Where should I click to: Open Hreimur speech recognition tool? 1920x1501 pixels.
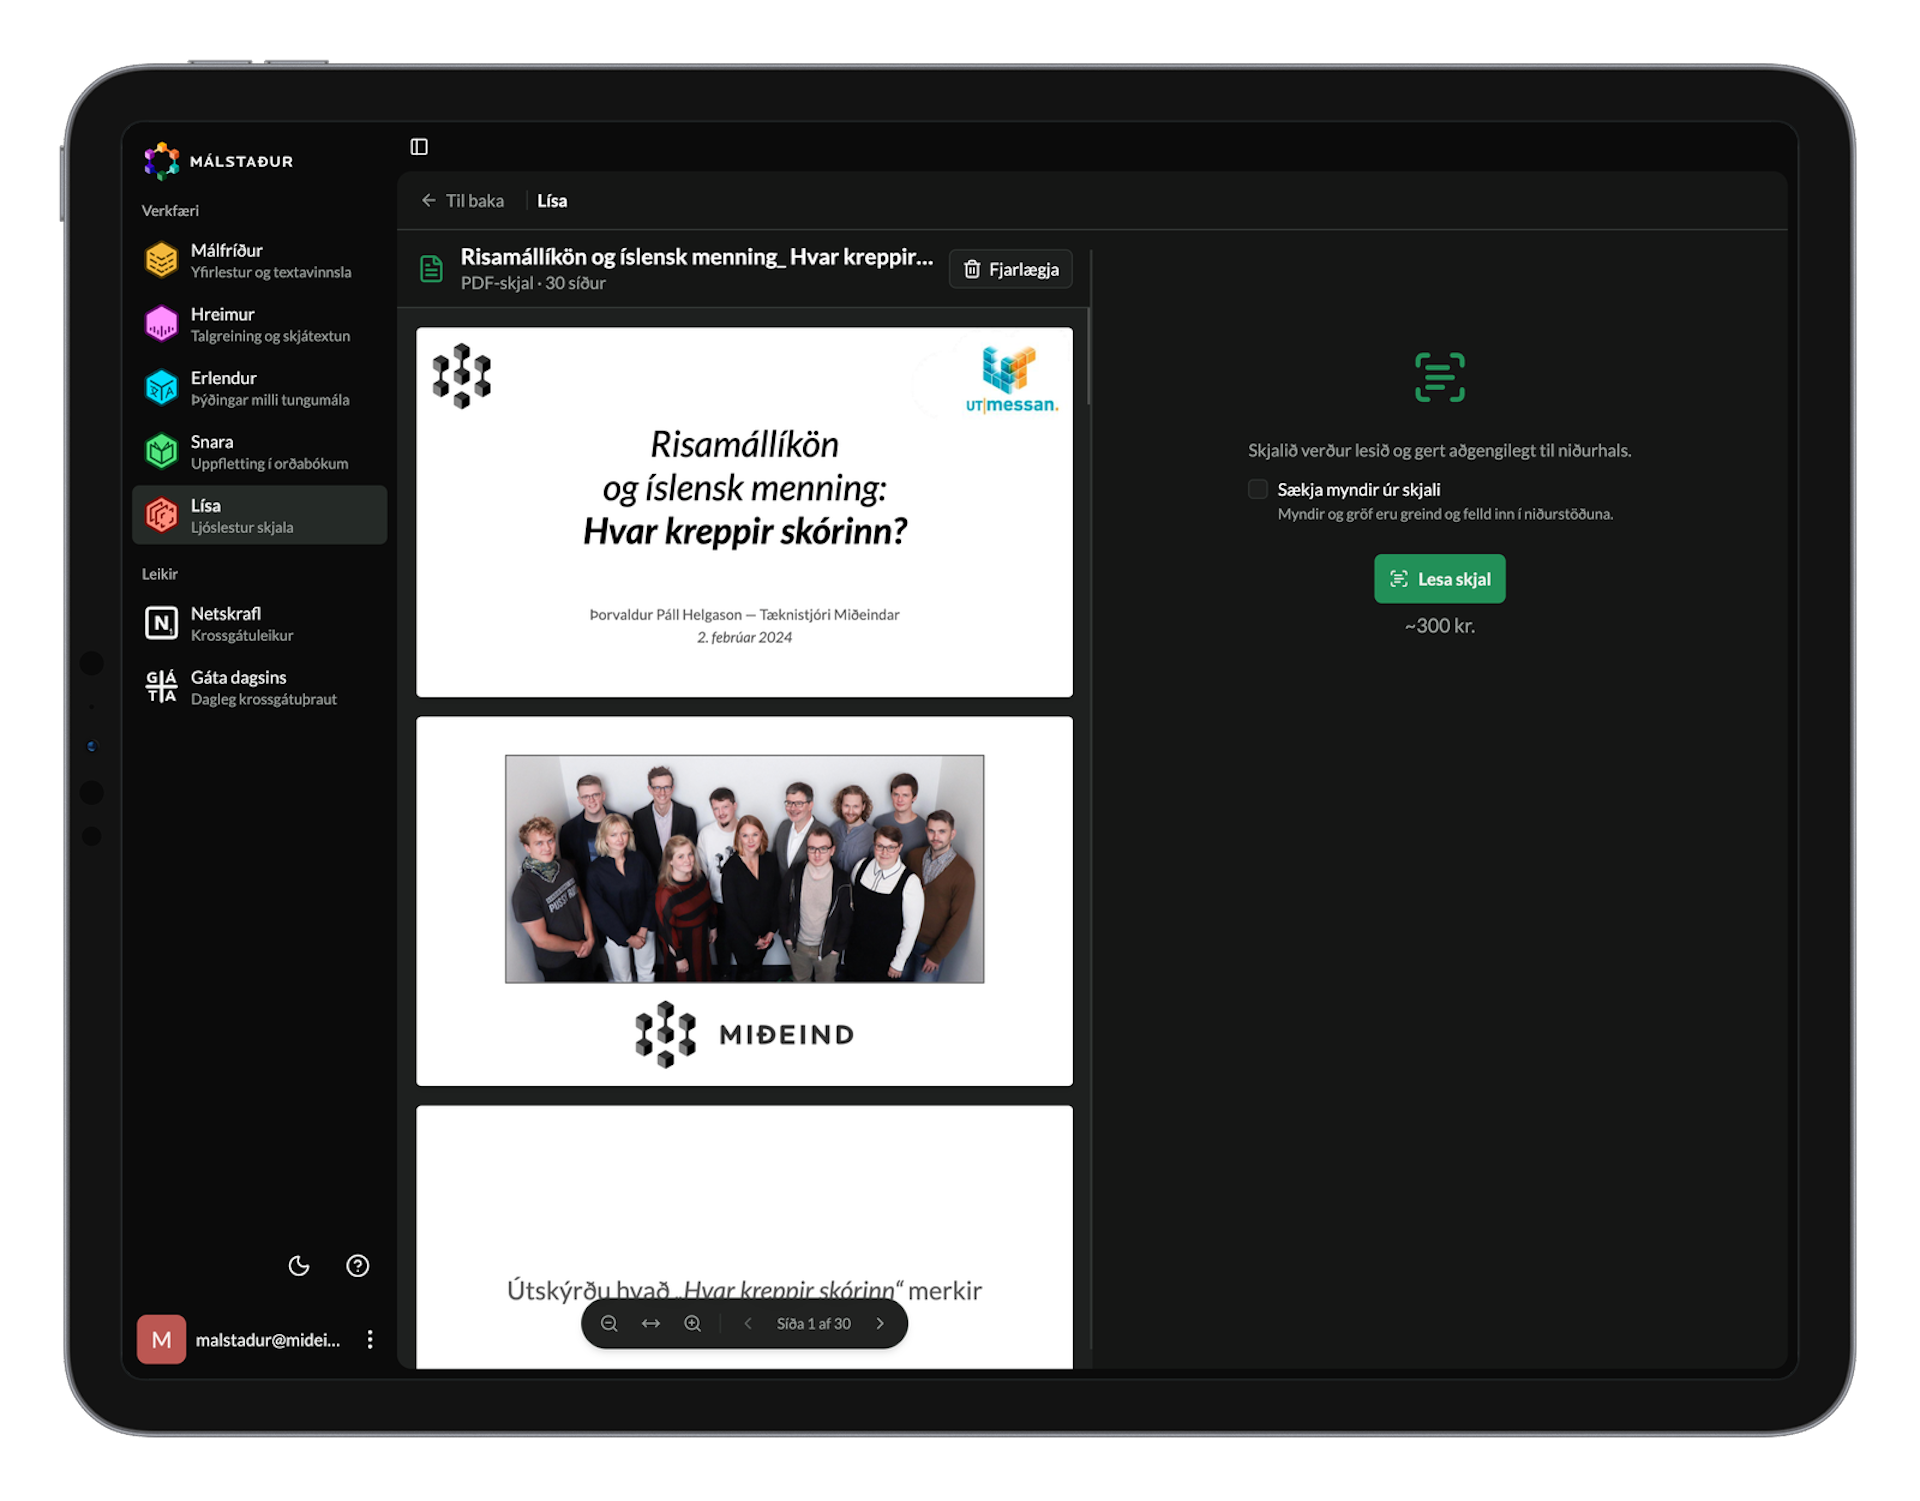259,324
